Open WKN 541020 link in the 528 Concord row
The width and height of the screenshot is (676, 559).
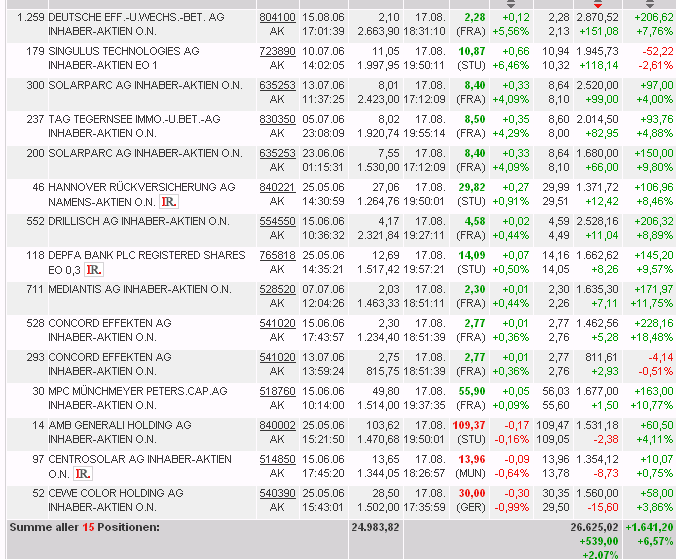277,324
